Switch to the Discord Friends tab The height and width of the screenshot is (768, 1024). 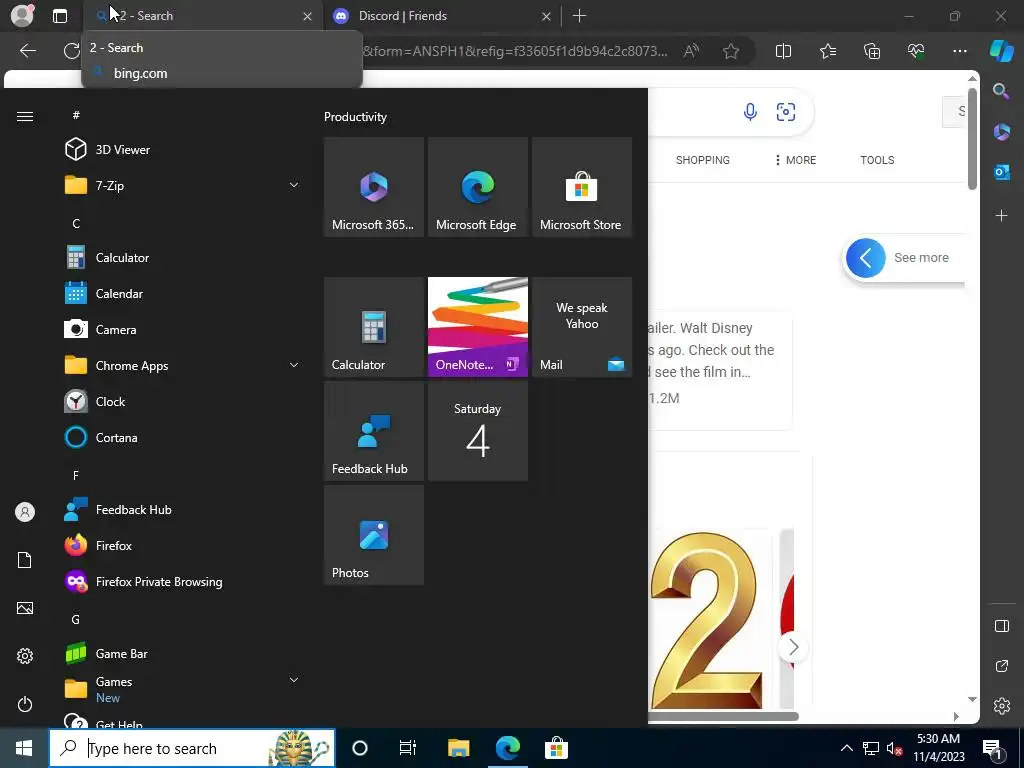tap(442, 16)
